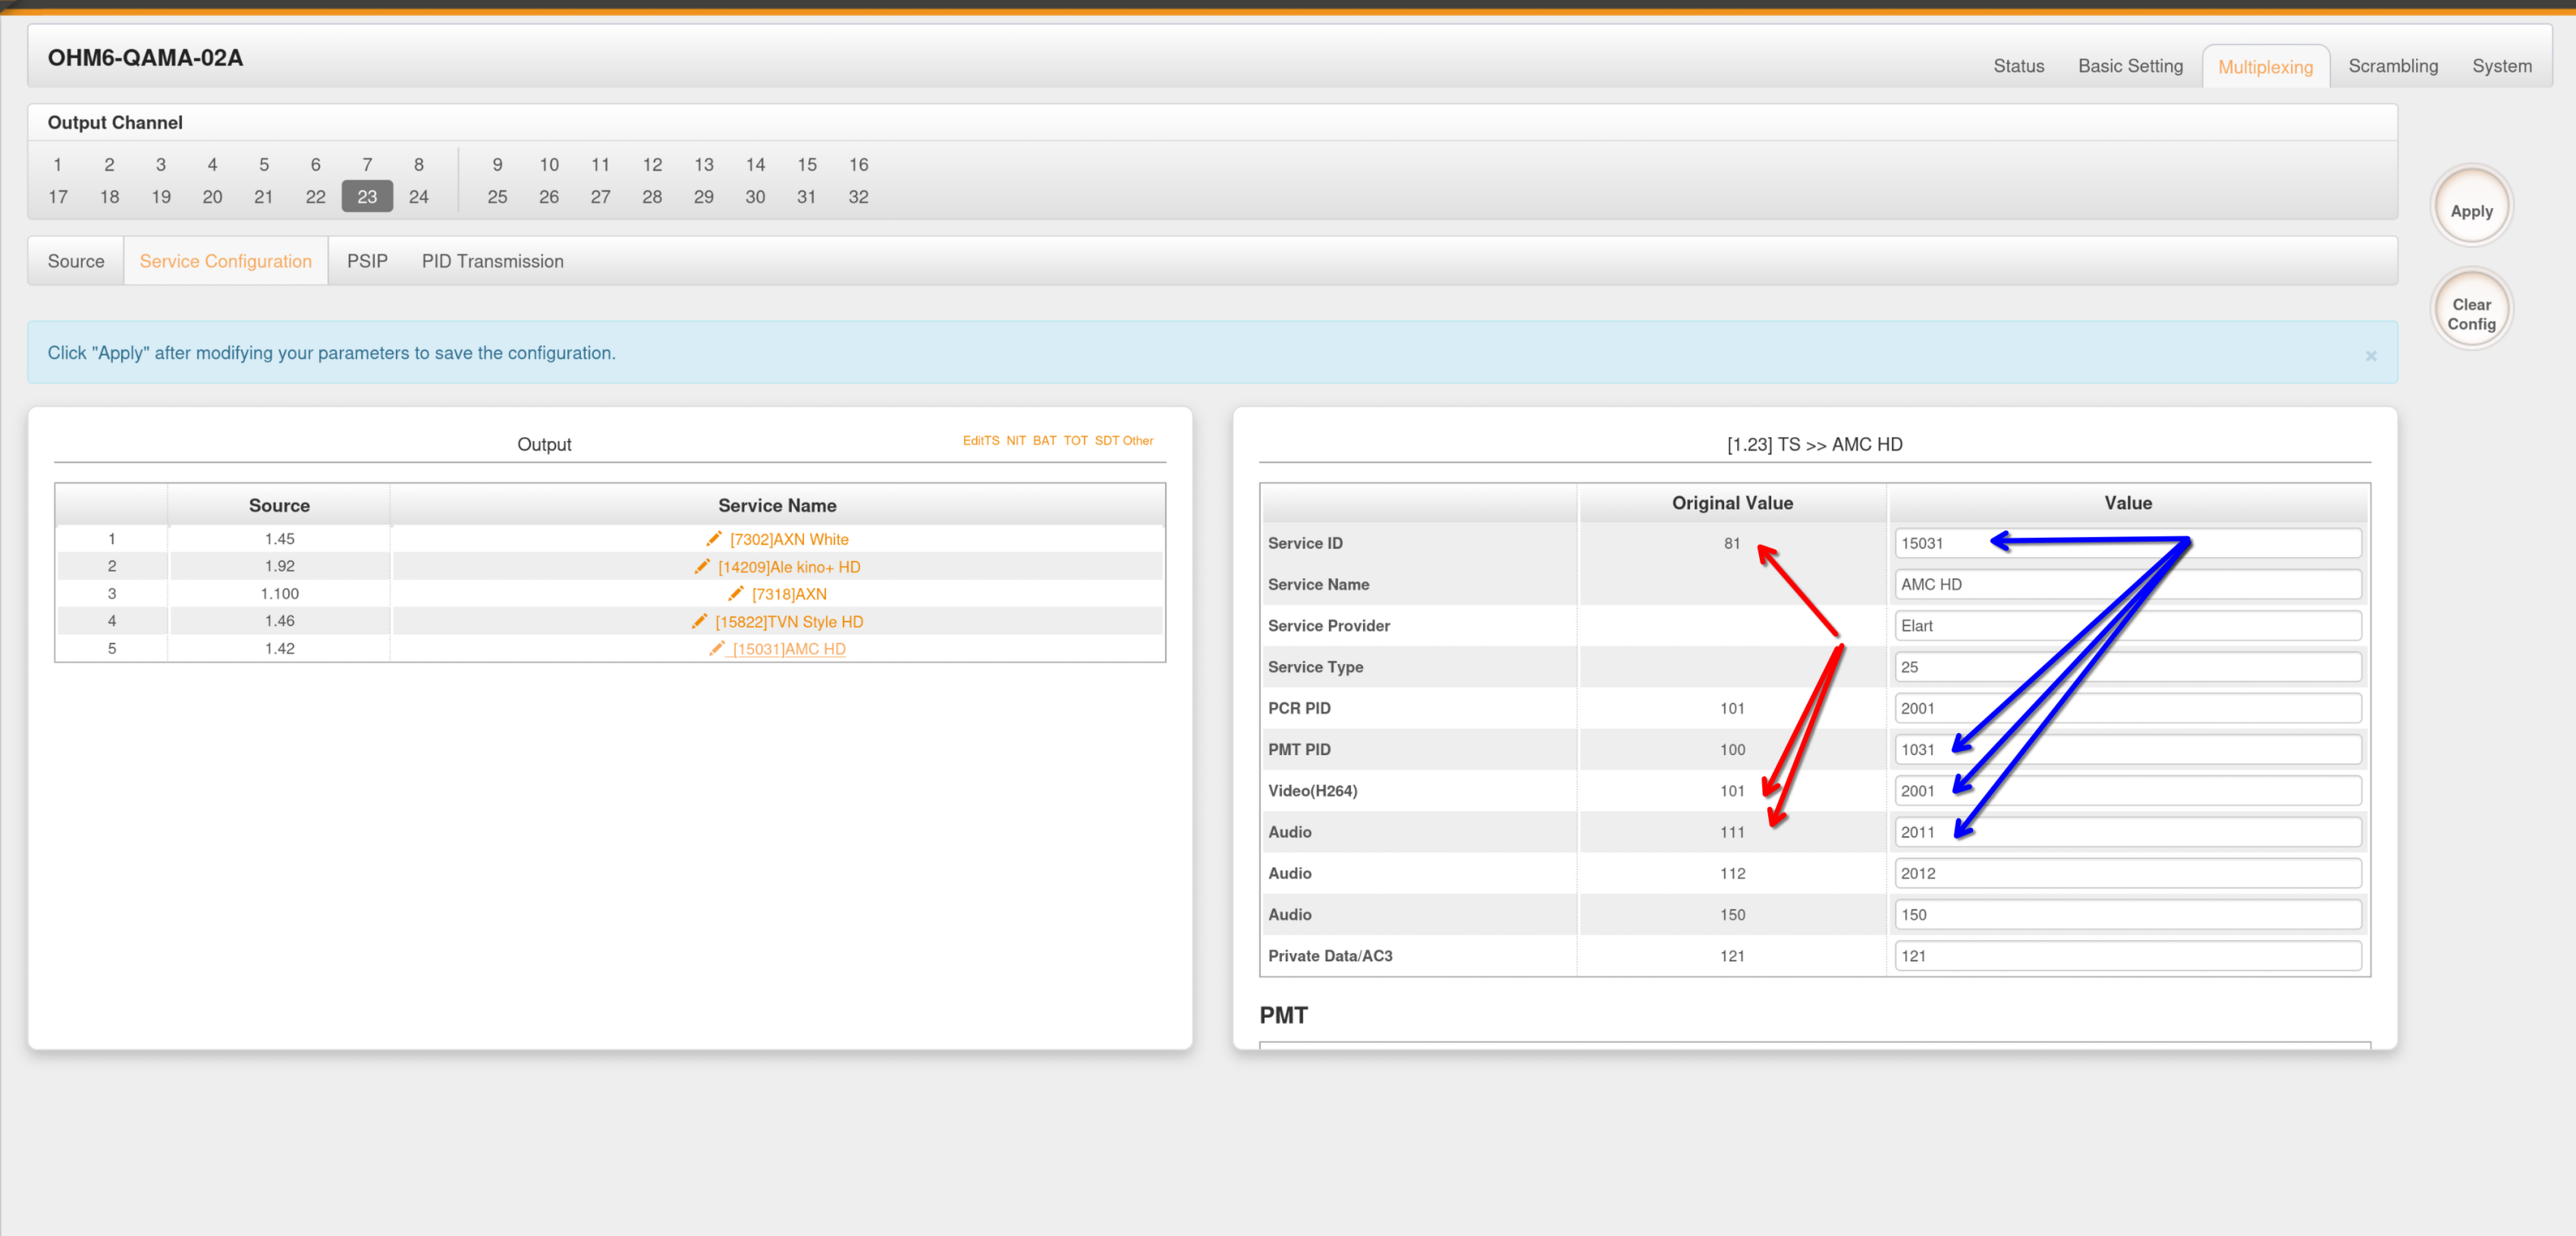
Task: Click edit pencil for TVN Style HD
Action: [699, 621]
